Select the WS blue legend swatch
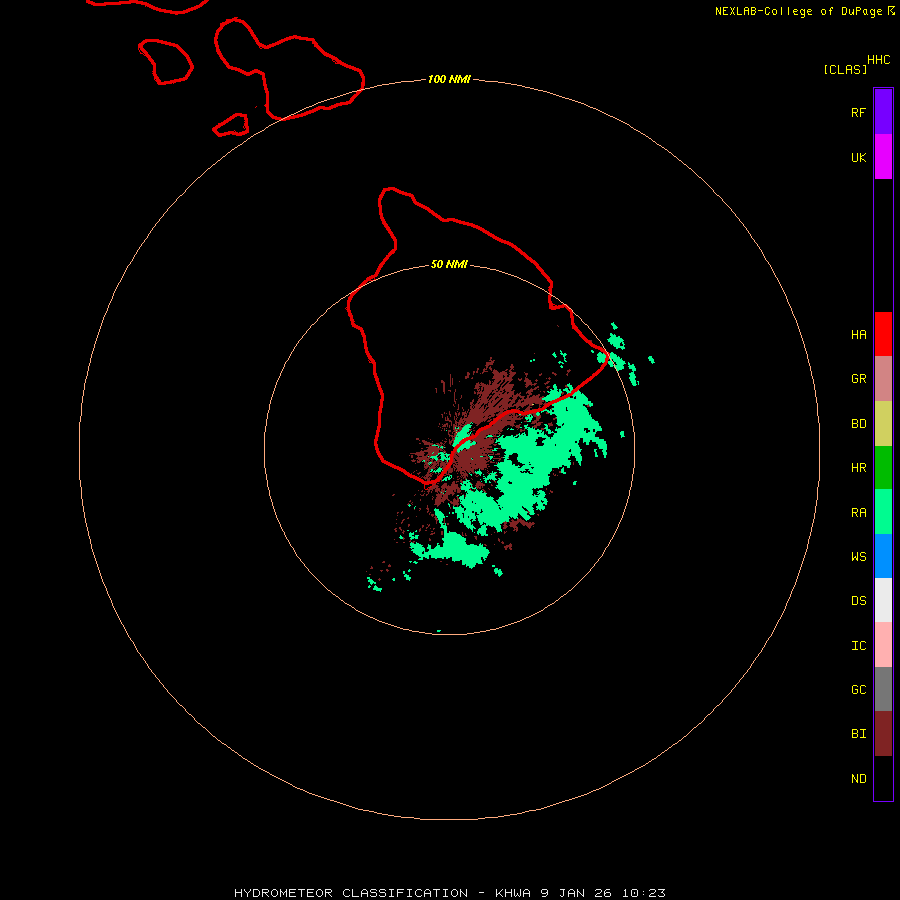Image resolution: width=900 pixels, height=900 pixels. click(883, 556)
